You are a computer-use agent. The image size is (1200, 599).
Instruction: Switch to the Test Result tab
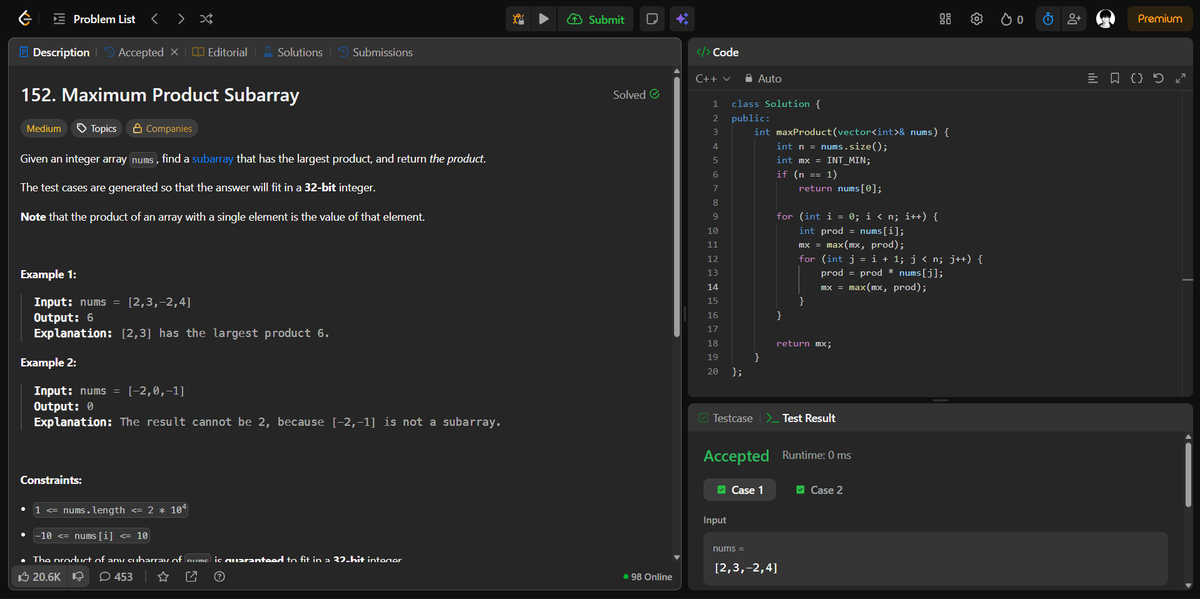click(800, 418)
